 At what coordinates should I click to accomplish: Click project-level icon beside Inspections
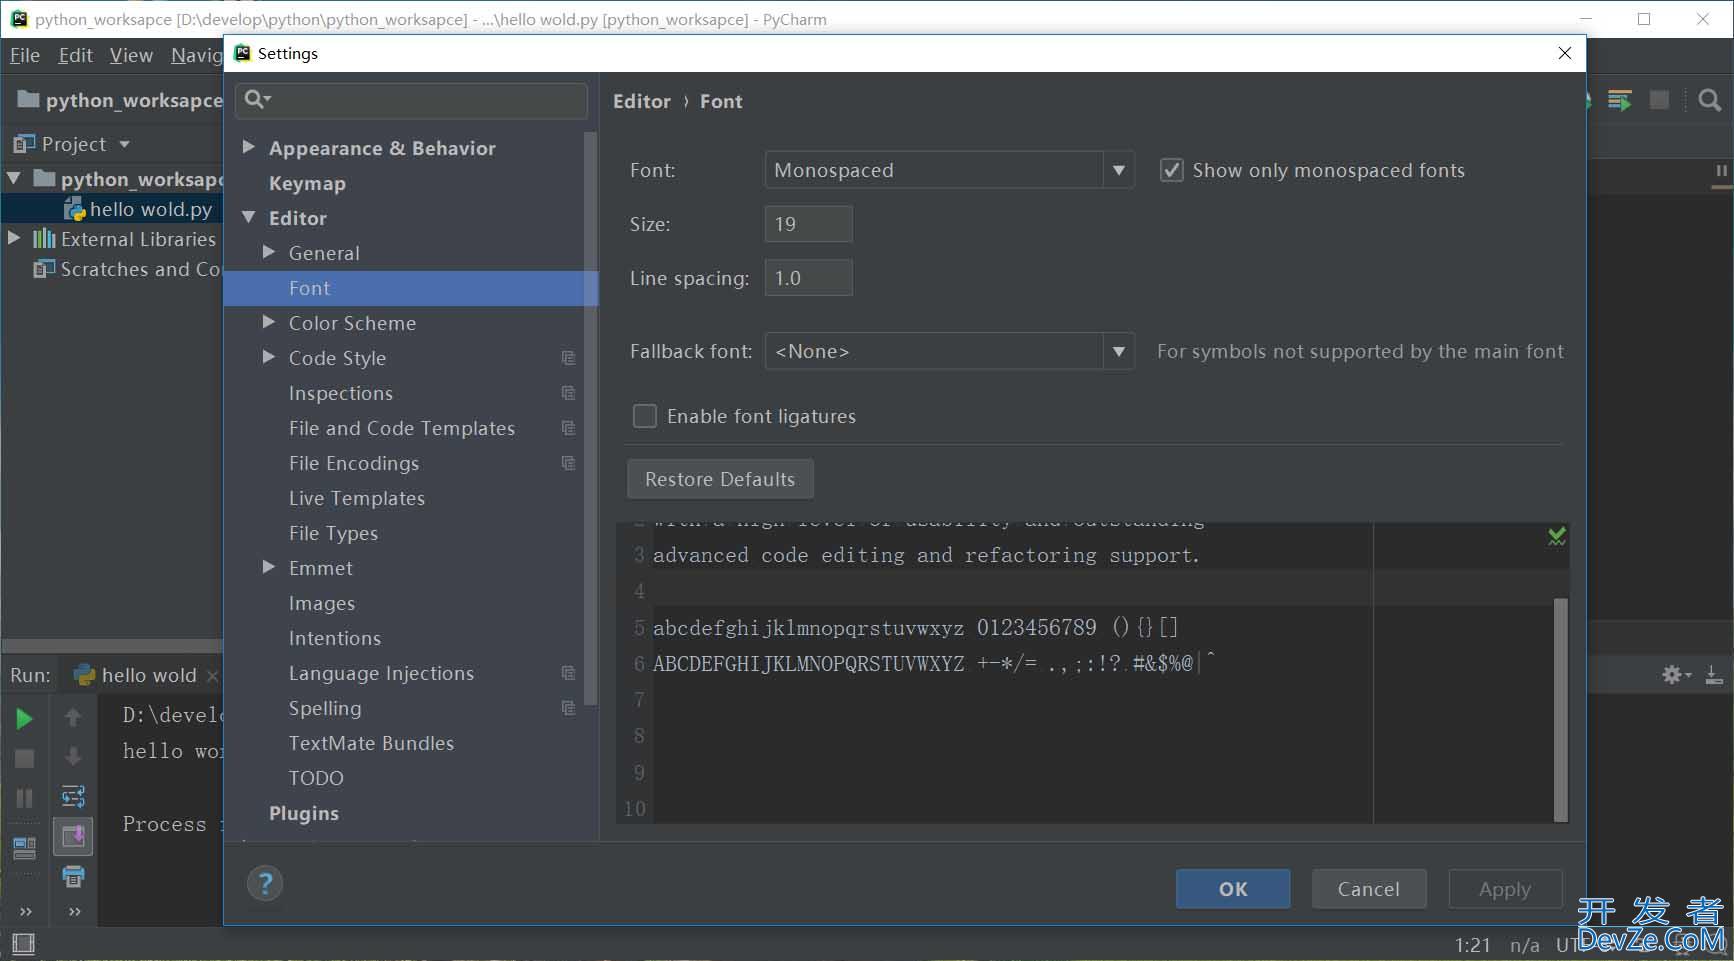click(x=568, y=393)
